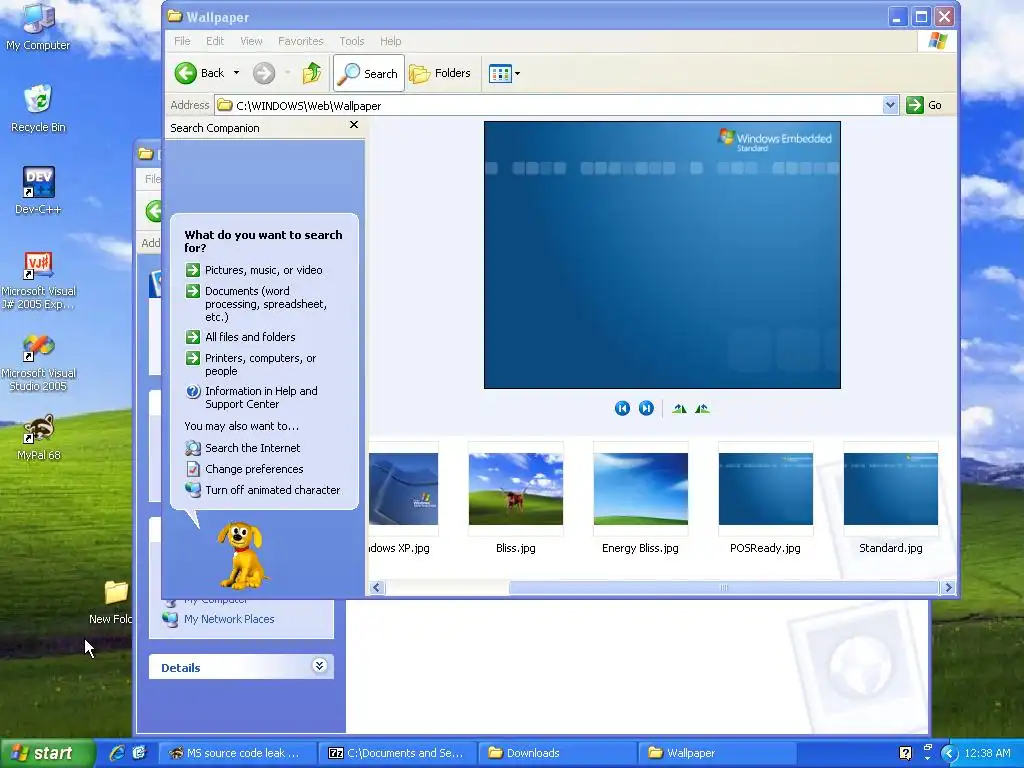The height and width of the screenshot is (768, 1024).
Task: Expand the address bar dropdown arrow
Action: click(x=890, y=104)
